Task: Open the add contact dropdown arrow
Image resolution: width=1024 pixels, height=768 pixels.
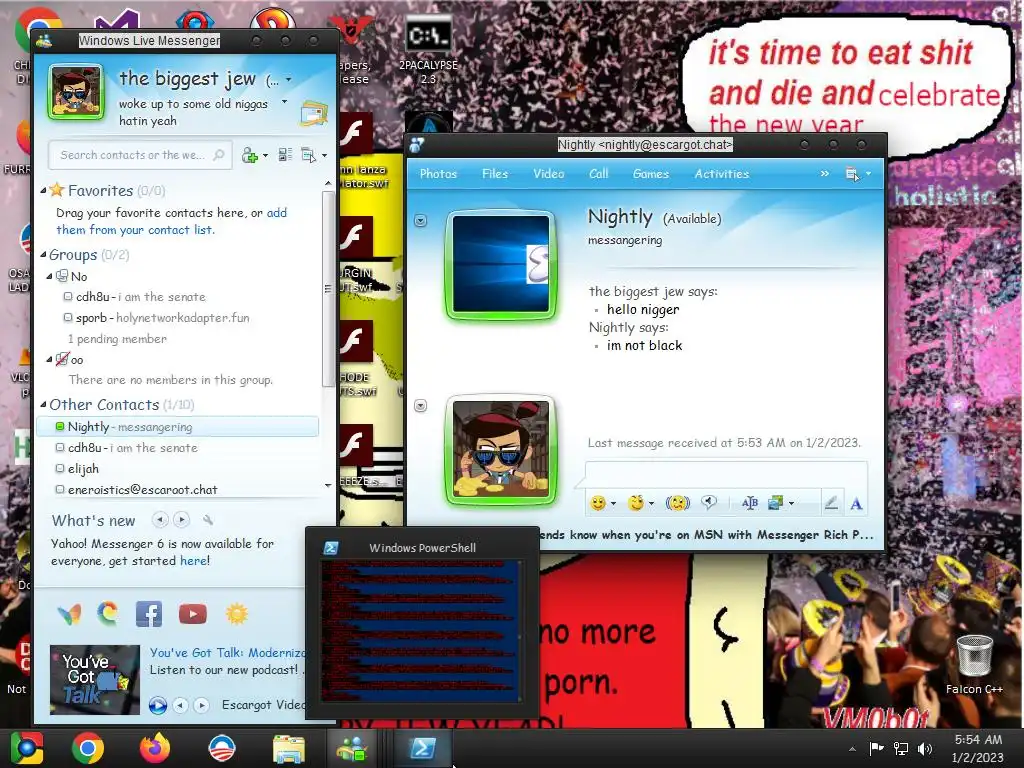Action: click(265, 155)
